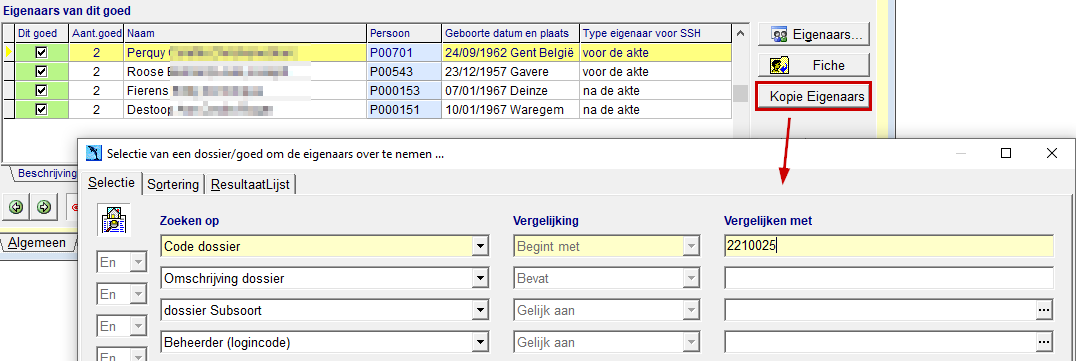Viewport: 1076px width, 361px height.
Task: Click the owners table scroll-up arrow
Action: click(x=740, y=33)
